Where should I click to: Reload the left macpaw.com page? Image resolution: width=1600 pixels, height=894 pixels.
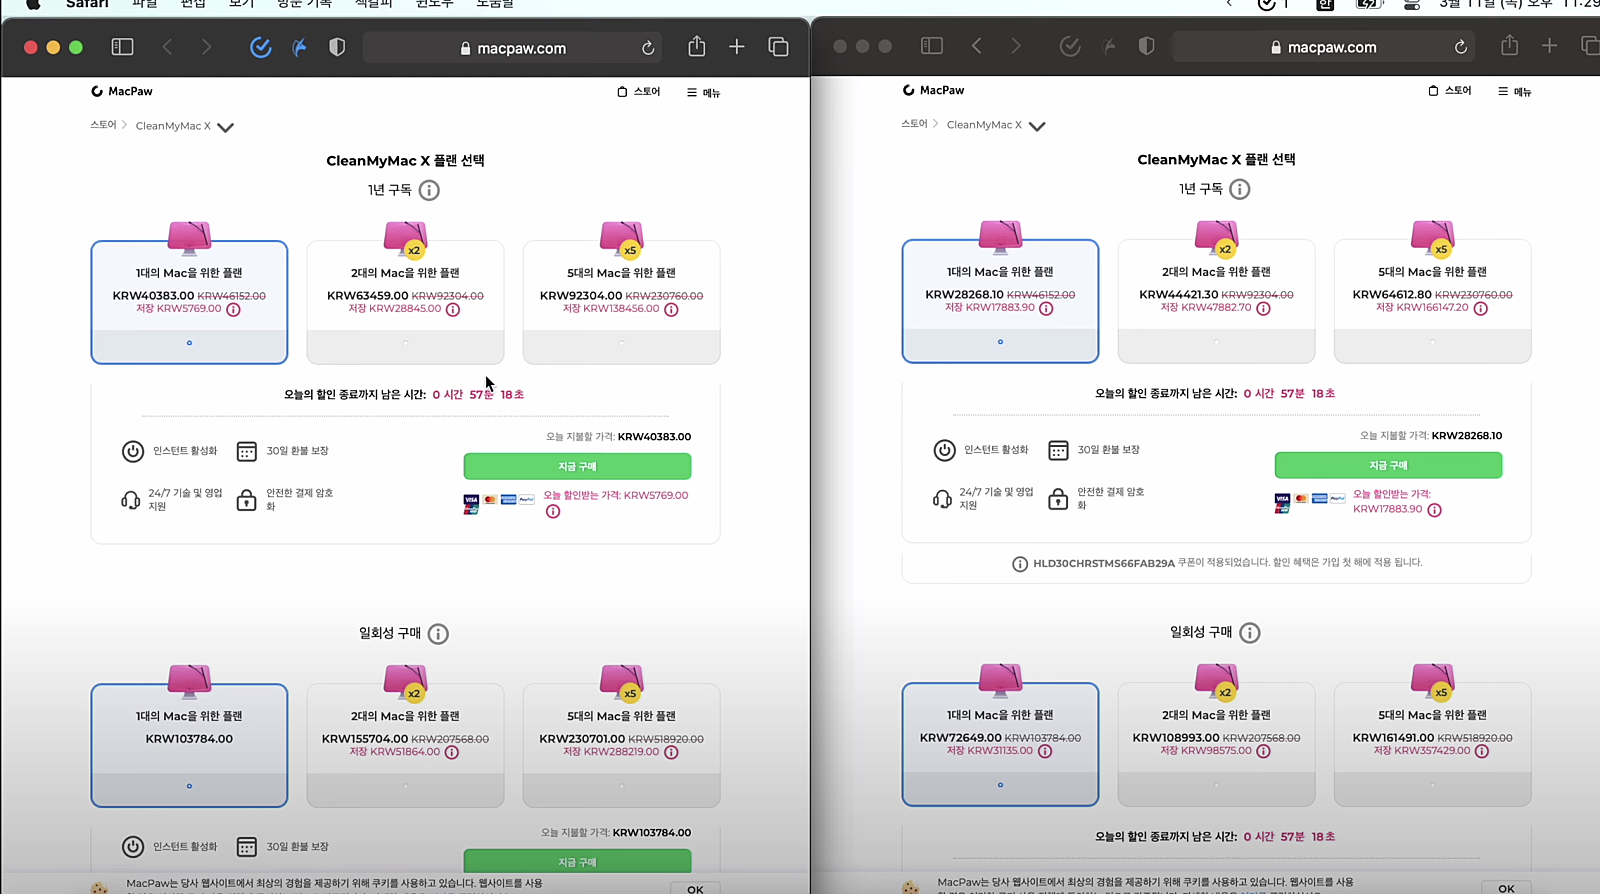pos(648,48)
